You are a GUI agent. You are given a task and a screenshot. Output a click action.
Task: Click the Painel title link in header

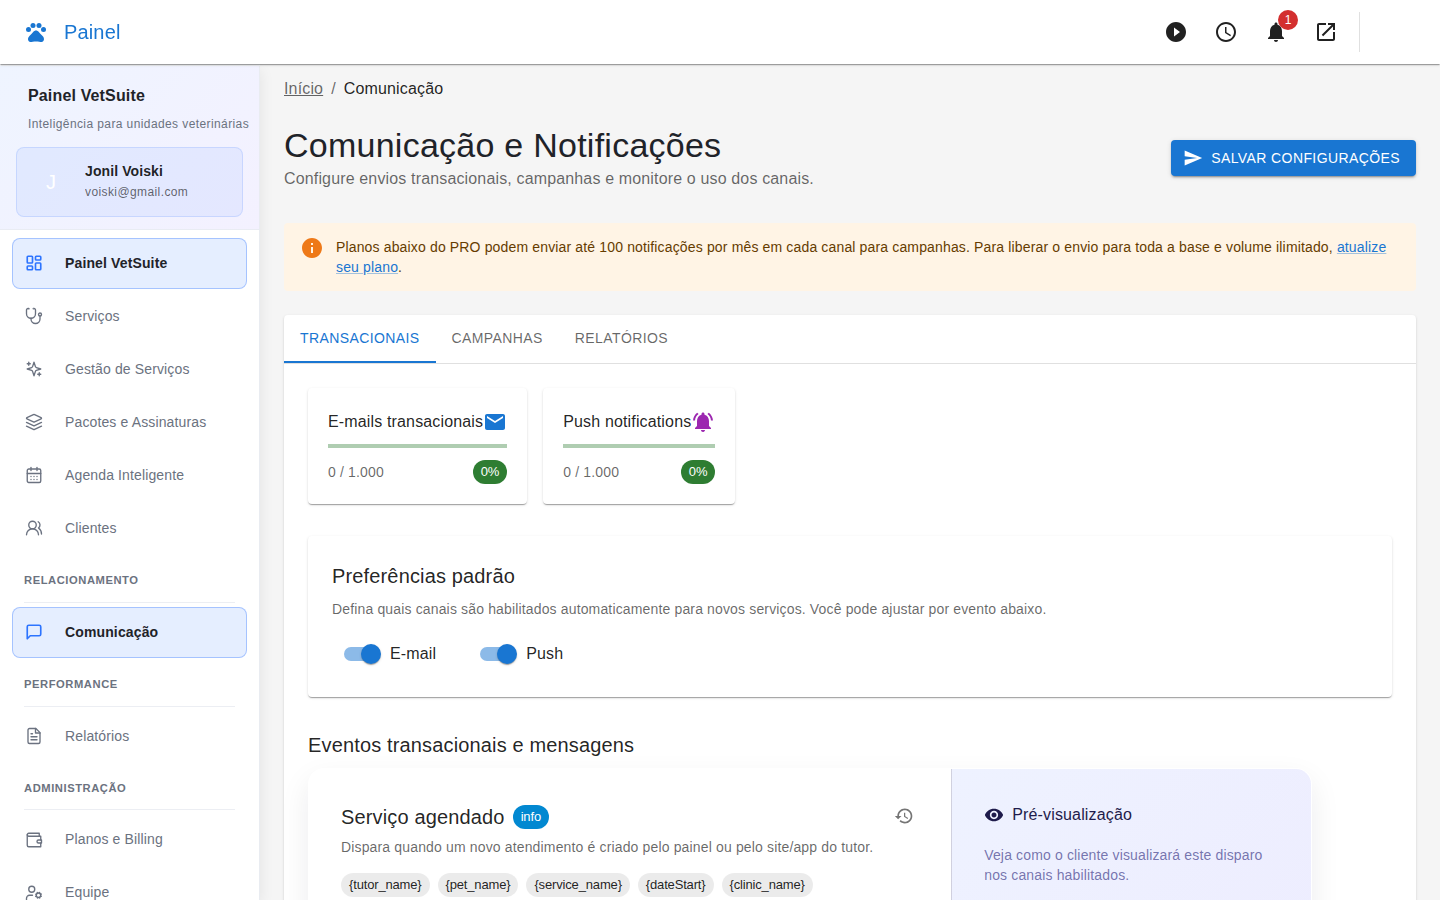tap(92, 32)
